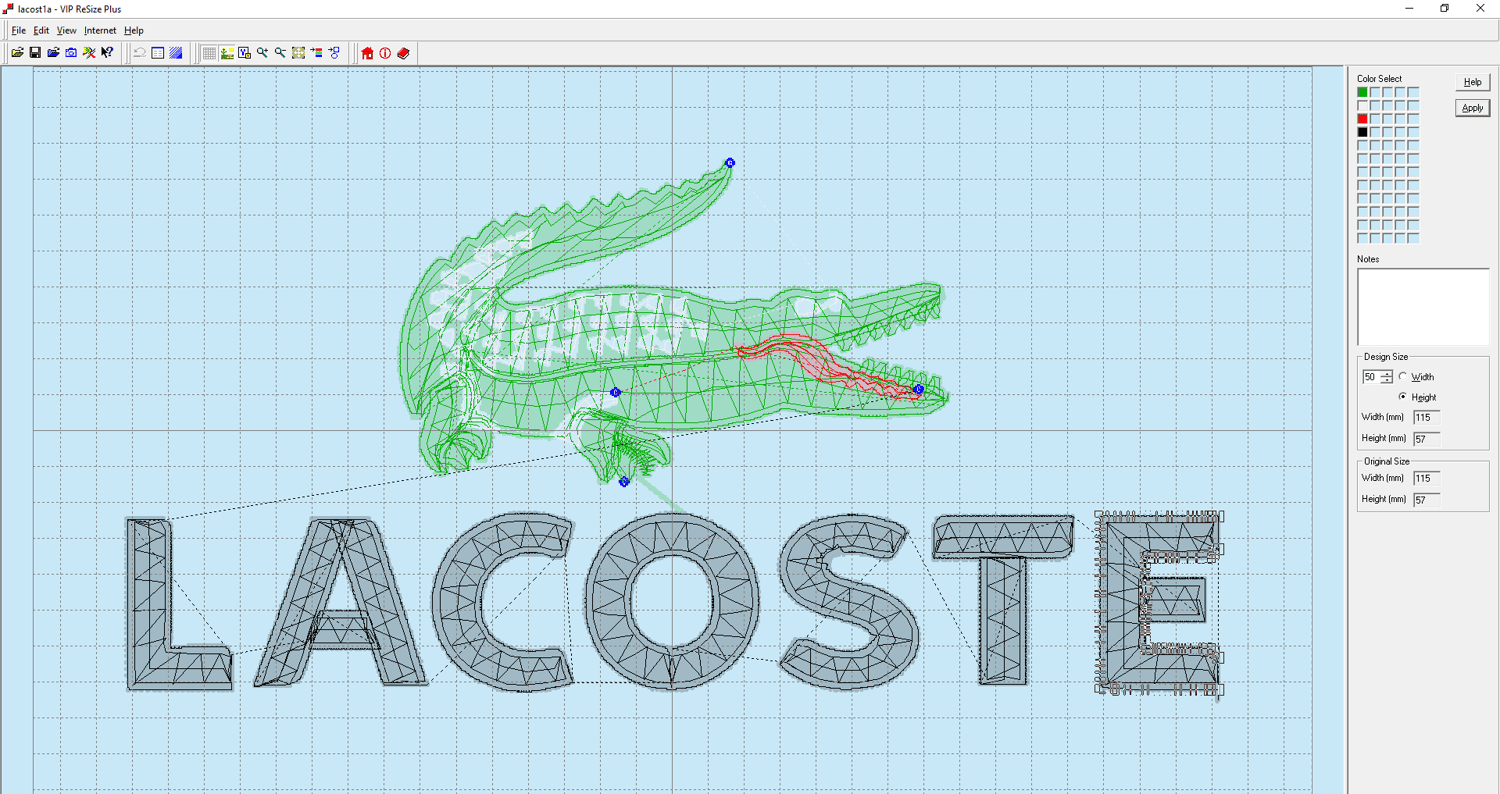This screenshot has height=794, width=1500.
Task: Select the white color swatch
Action: [x=1362, y=105]
